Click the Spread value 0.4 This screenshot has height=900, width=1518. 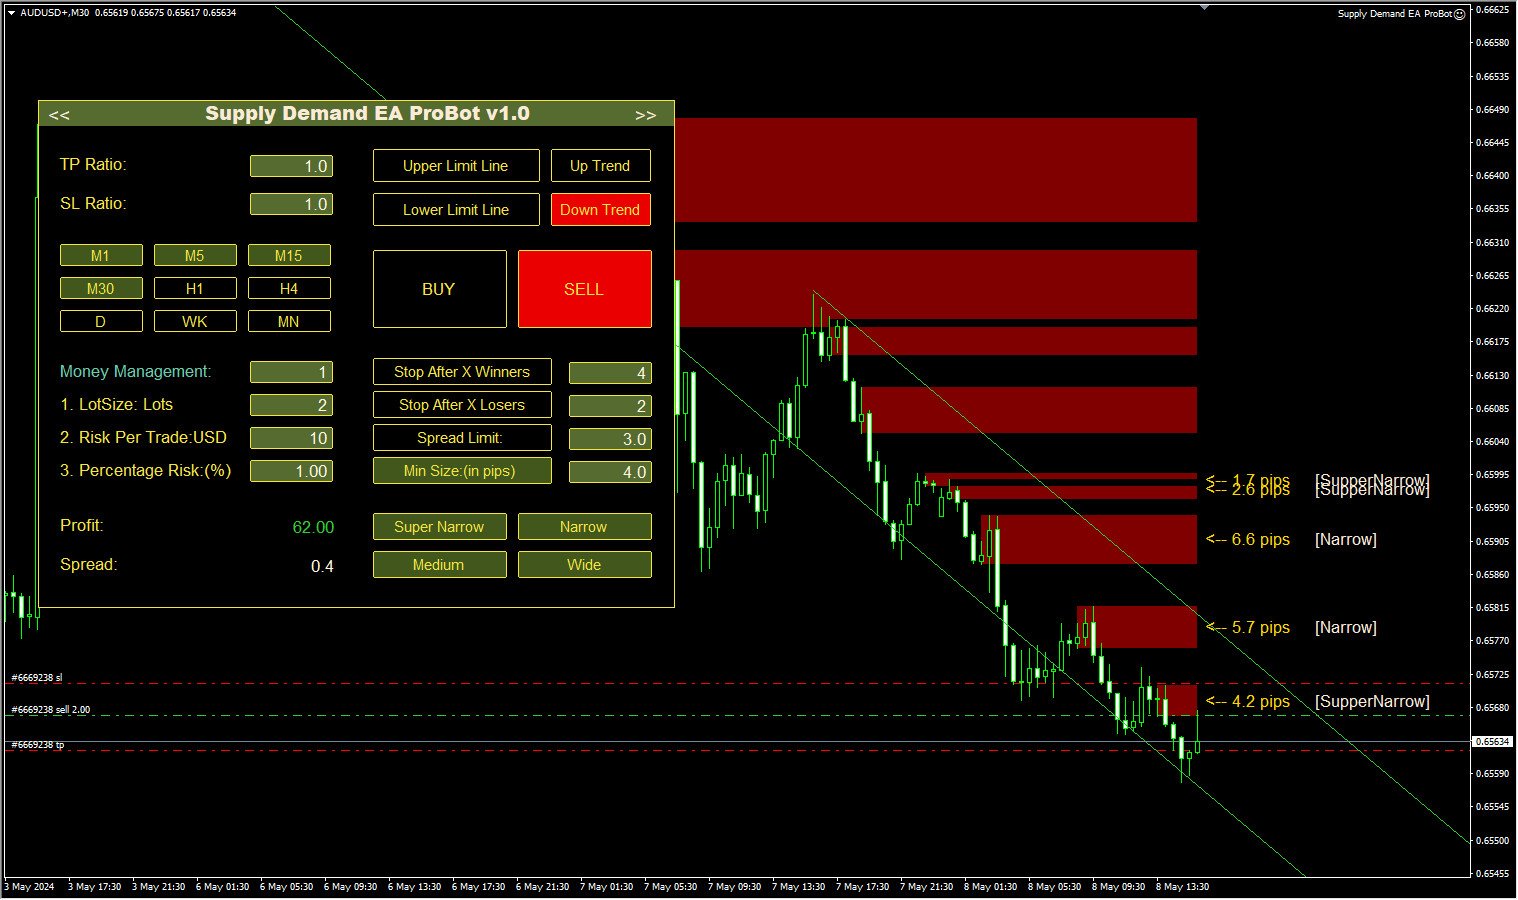(322, 566)
